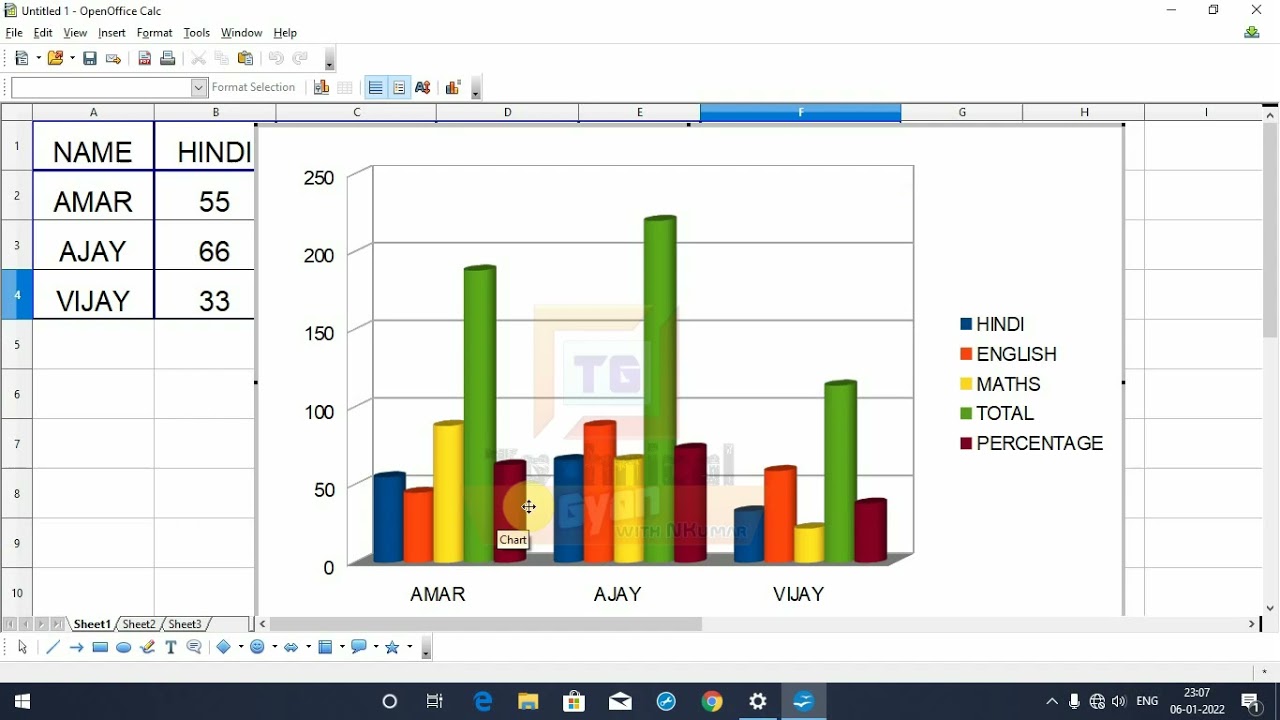Click the Print icon in toolbar
1280x720 pixels.
tap(168, 59)
